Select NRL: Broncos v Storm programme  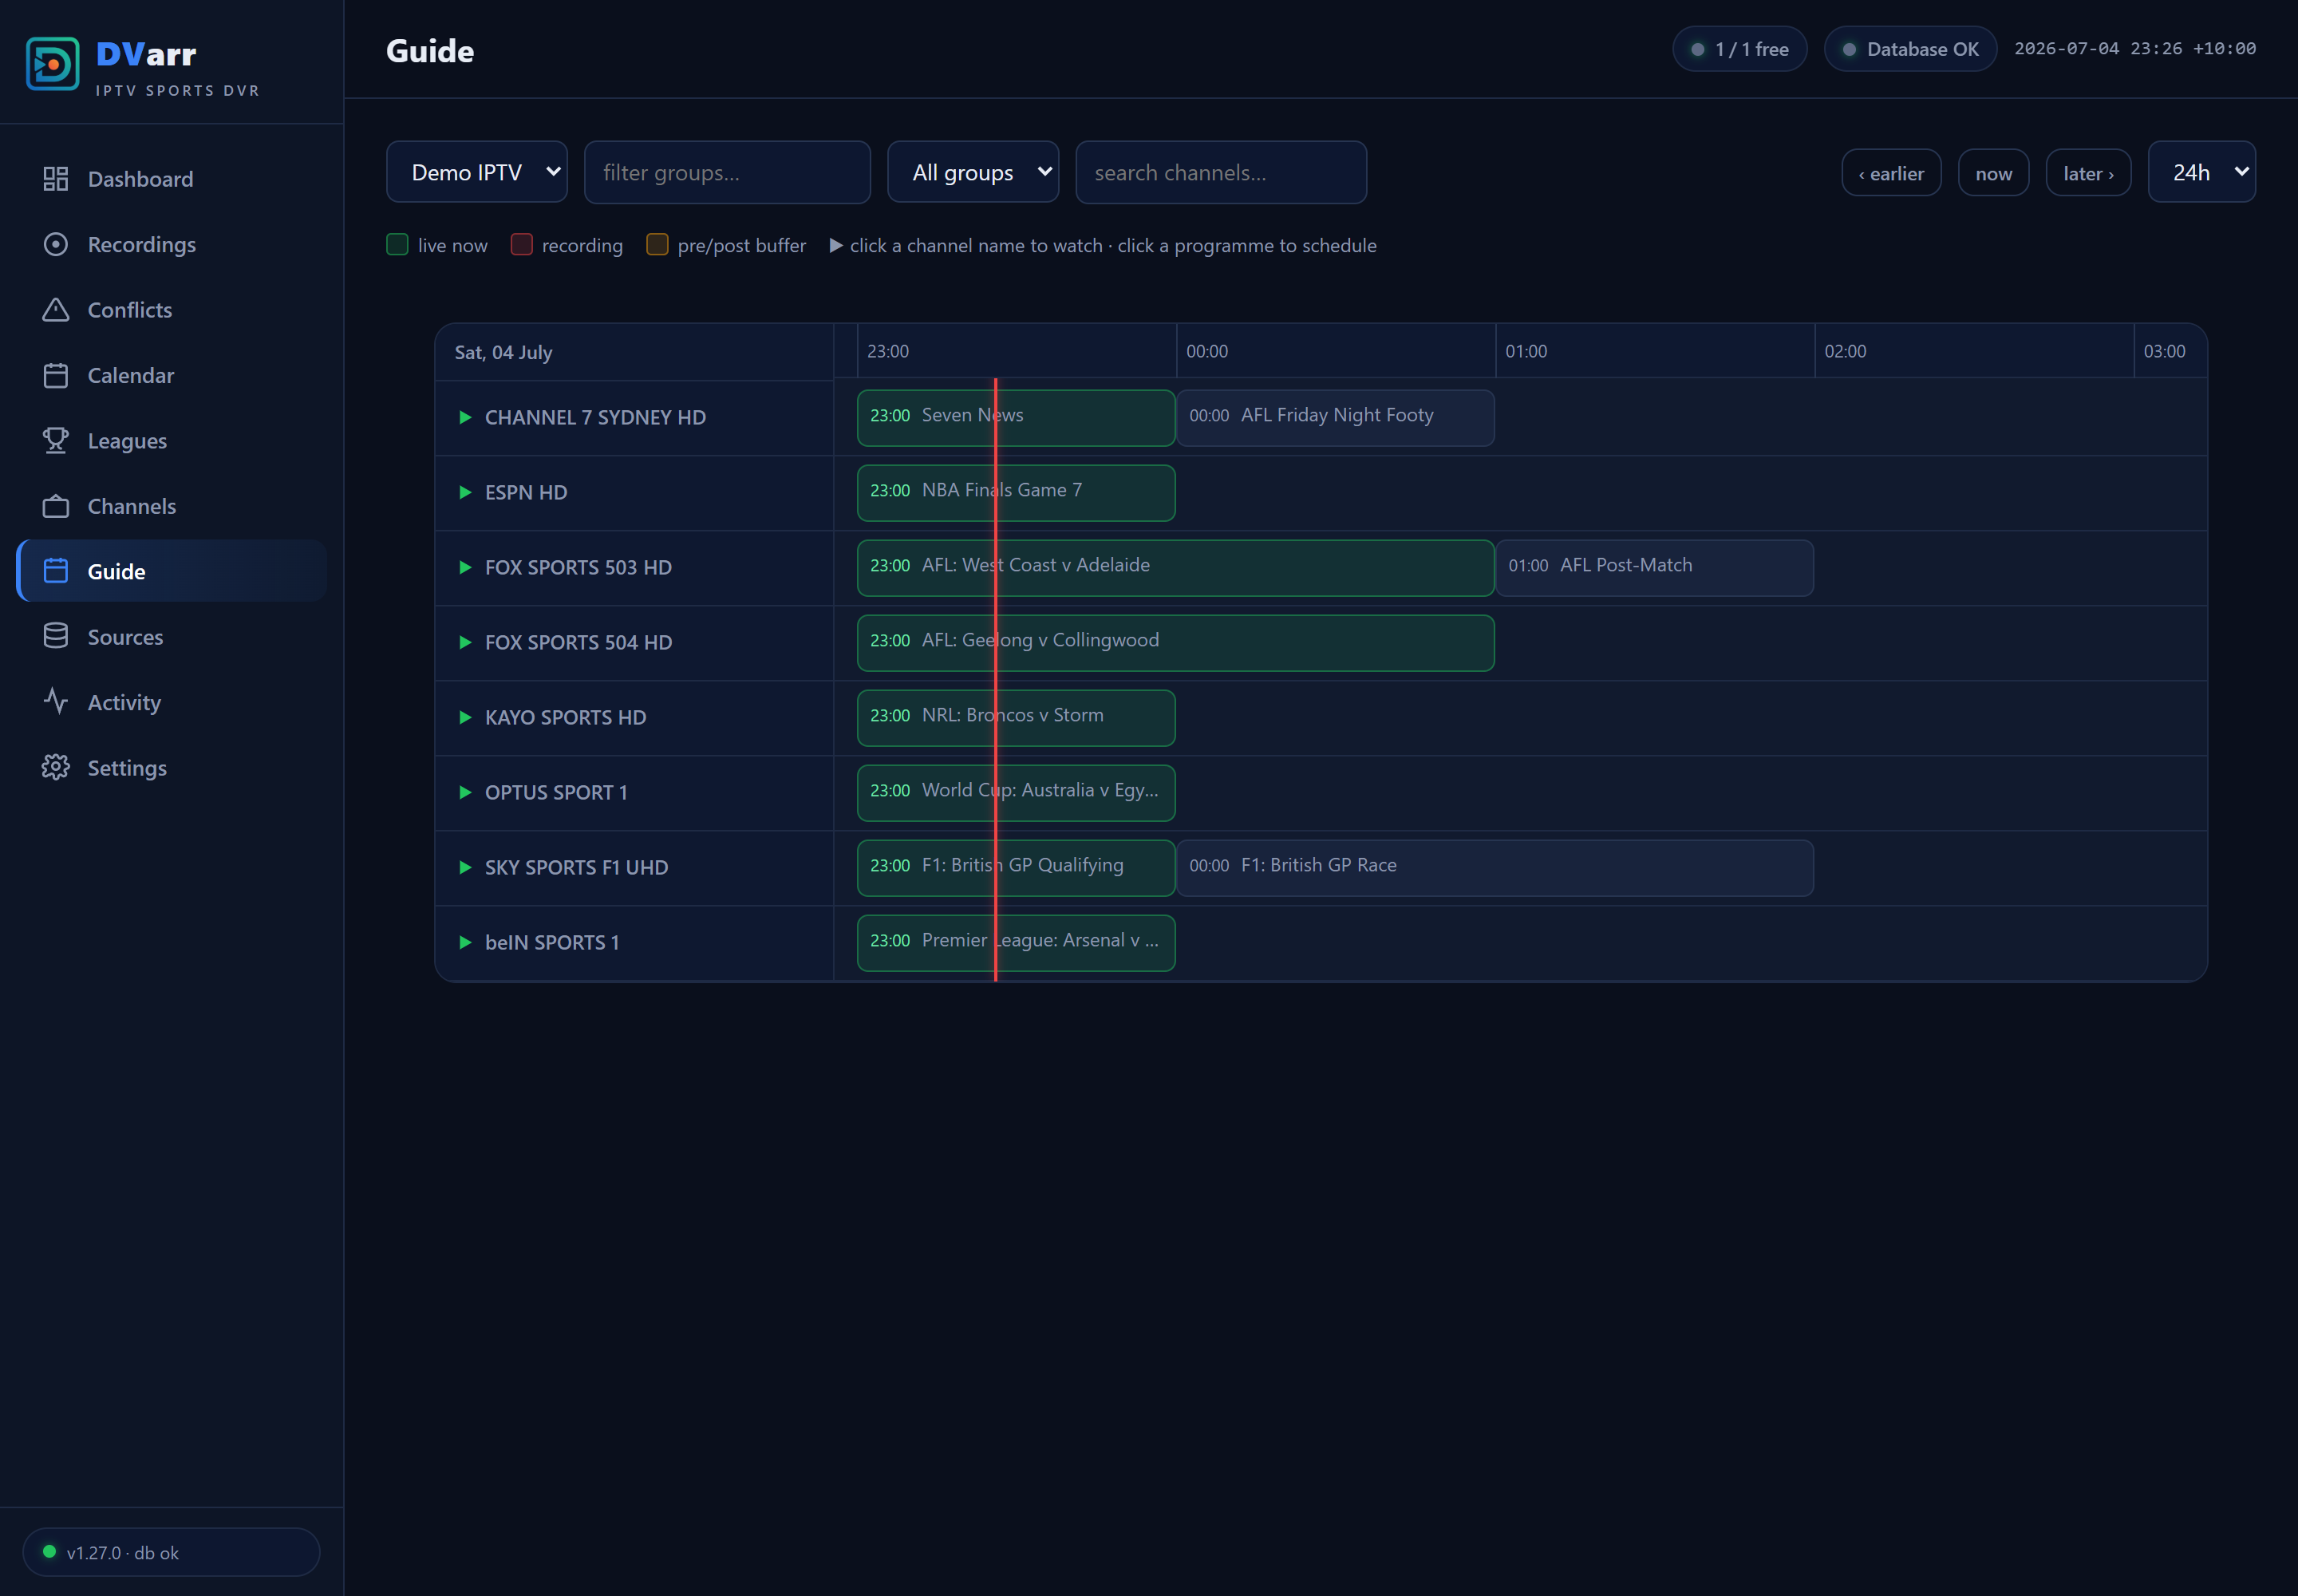pos(1016,717)
